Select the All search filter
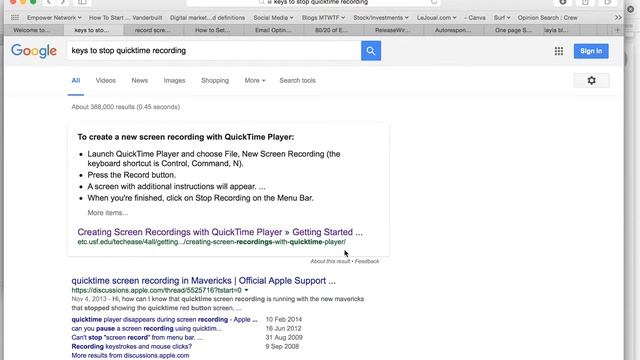Viewport: 640px width, 360px height. point(76,80)
